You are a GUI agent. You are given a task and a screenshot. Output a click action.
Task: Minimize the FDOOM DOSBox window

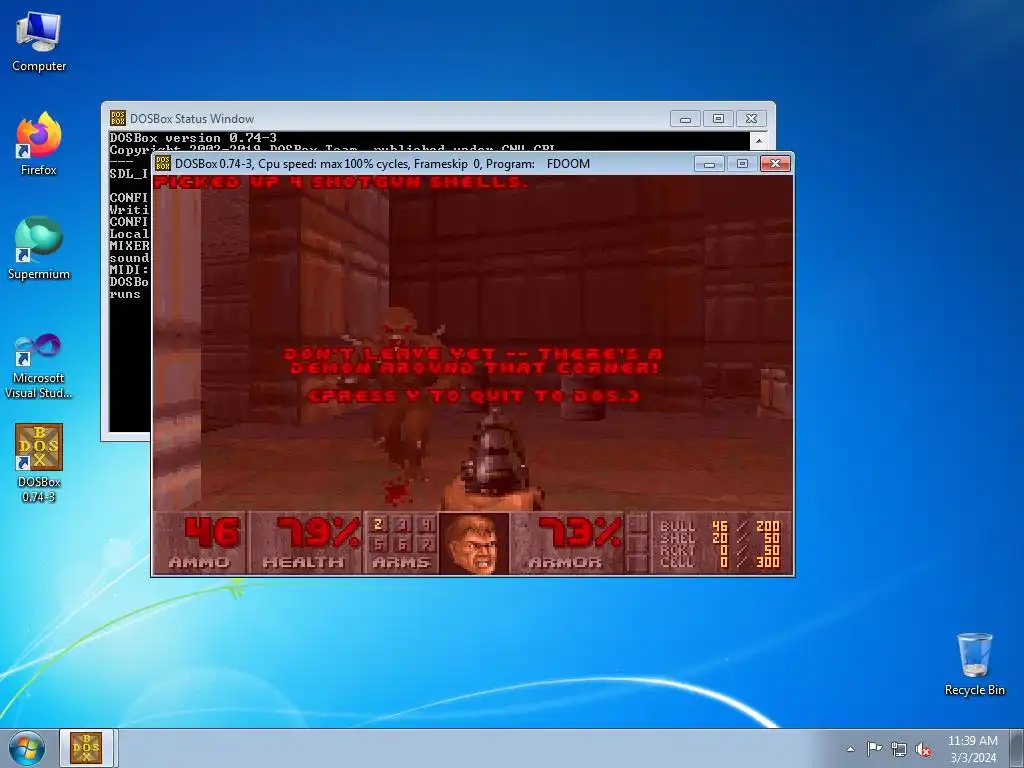(709, 164)
